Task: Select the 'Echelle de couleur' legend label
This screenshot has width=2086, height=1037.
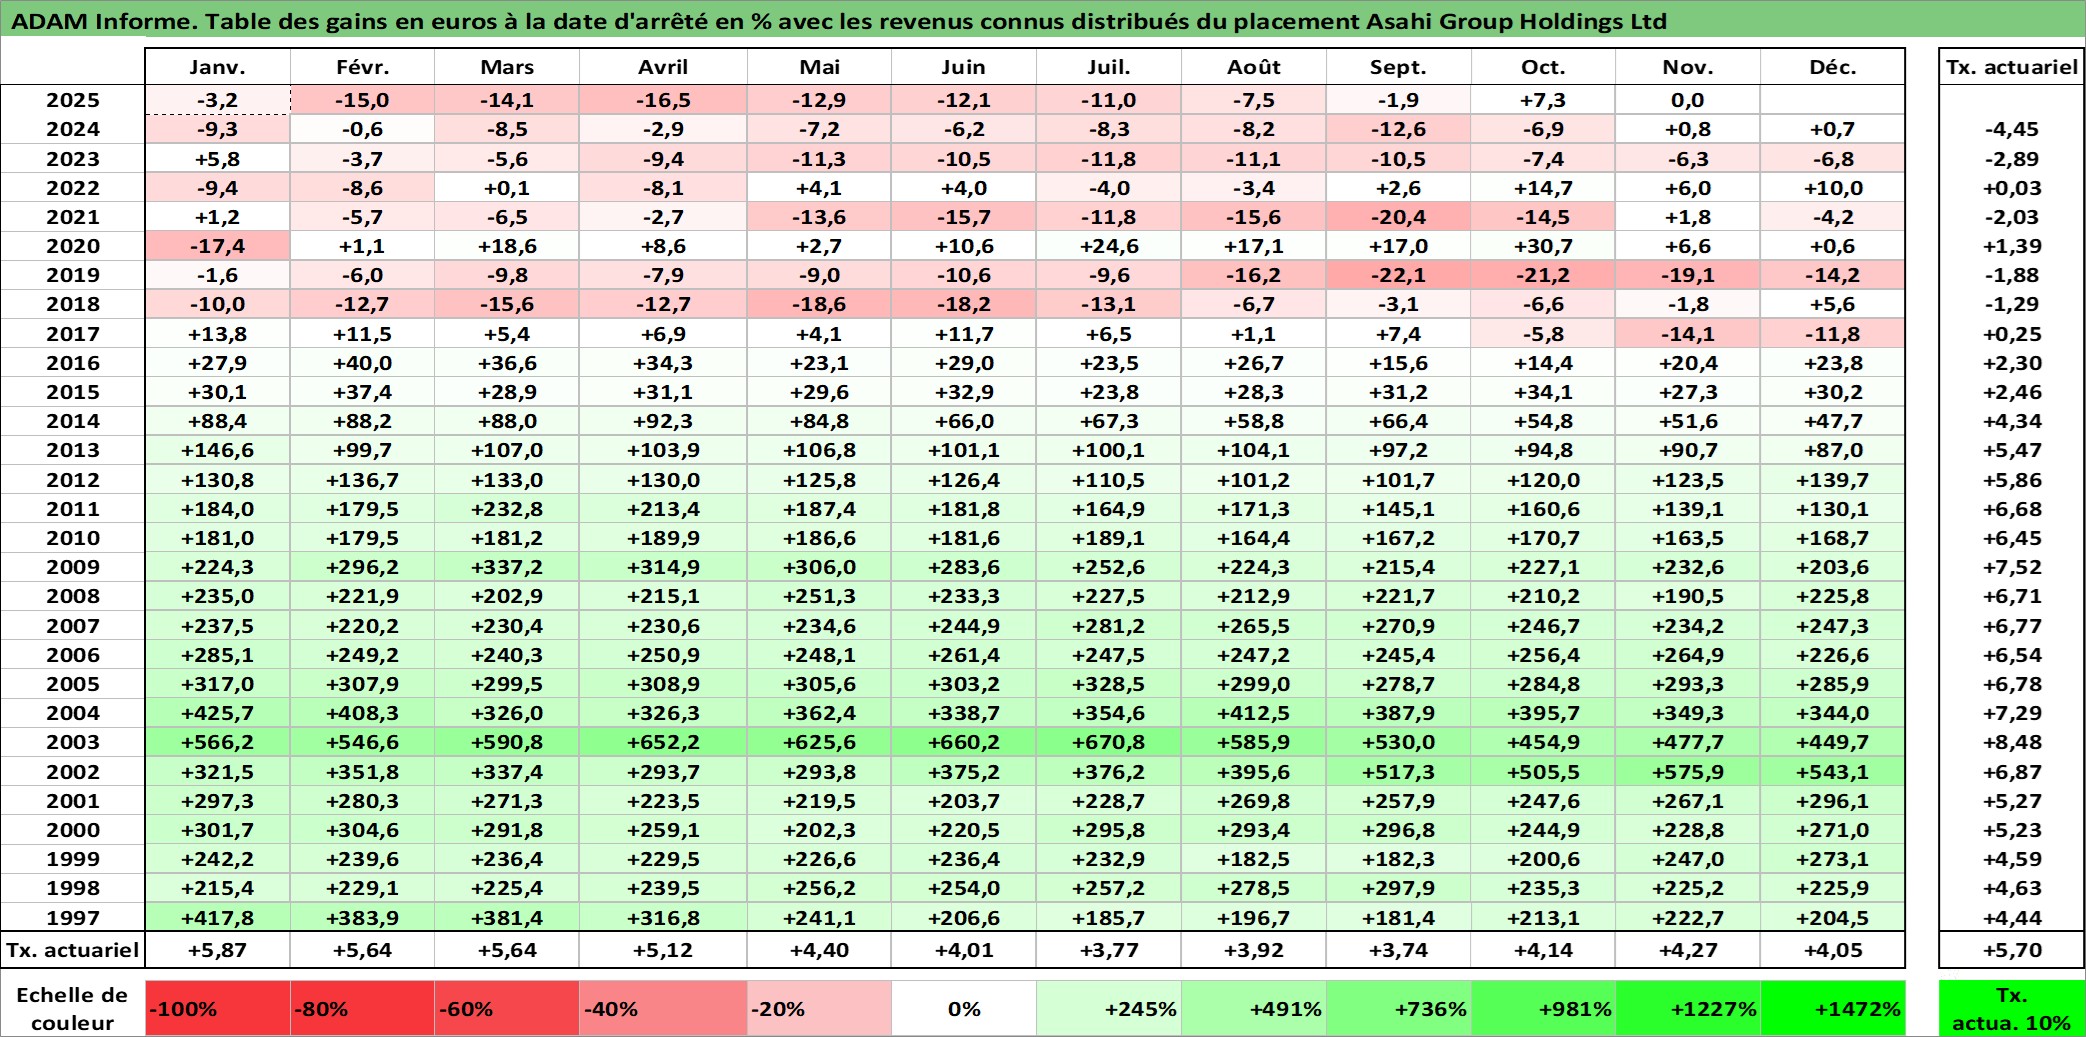Action: pos(73,1008)
